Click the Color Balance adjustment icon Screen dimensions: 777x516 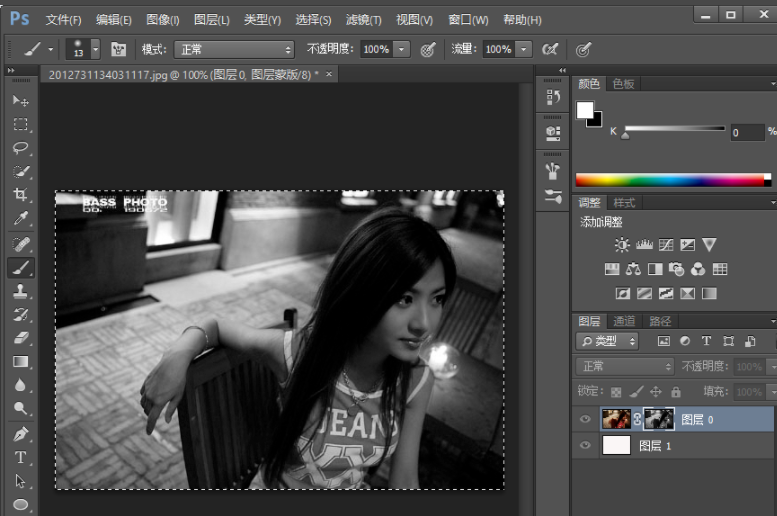pyautogui.click(x=633, y=269)
